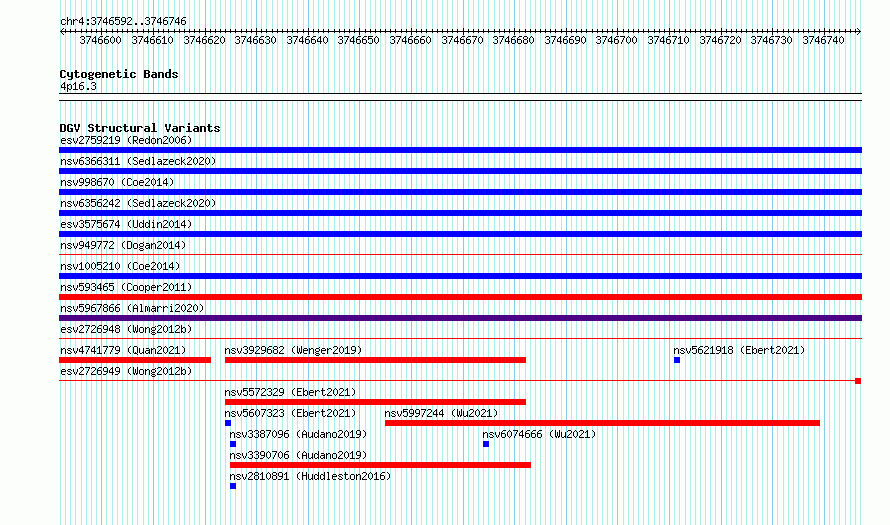Viewport: 890px width, 525px height.
Task: Click the red square ending the esv2726949 line
Action: click(858, 381)
